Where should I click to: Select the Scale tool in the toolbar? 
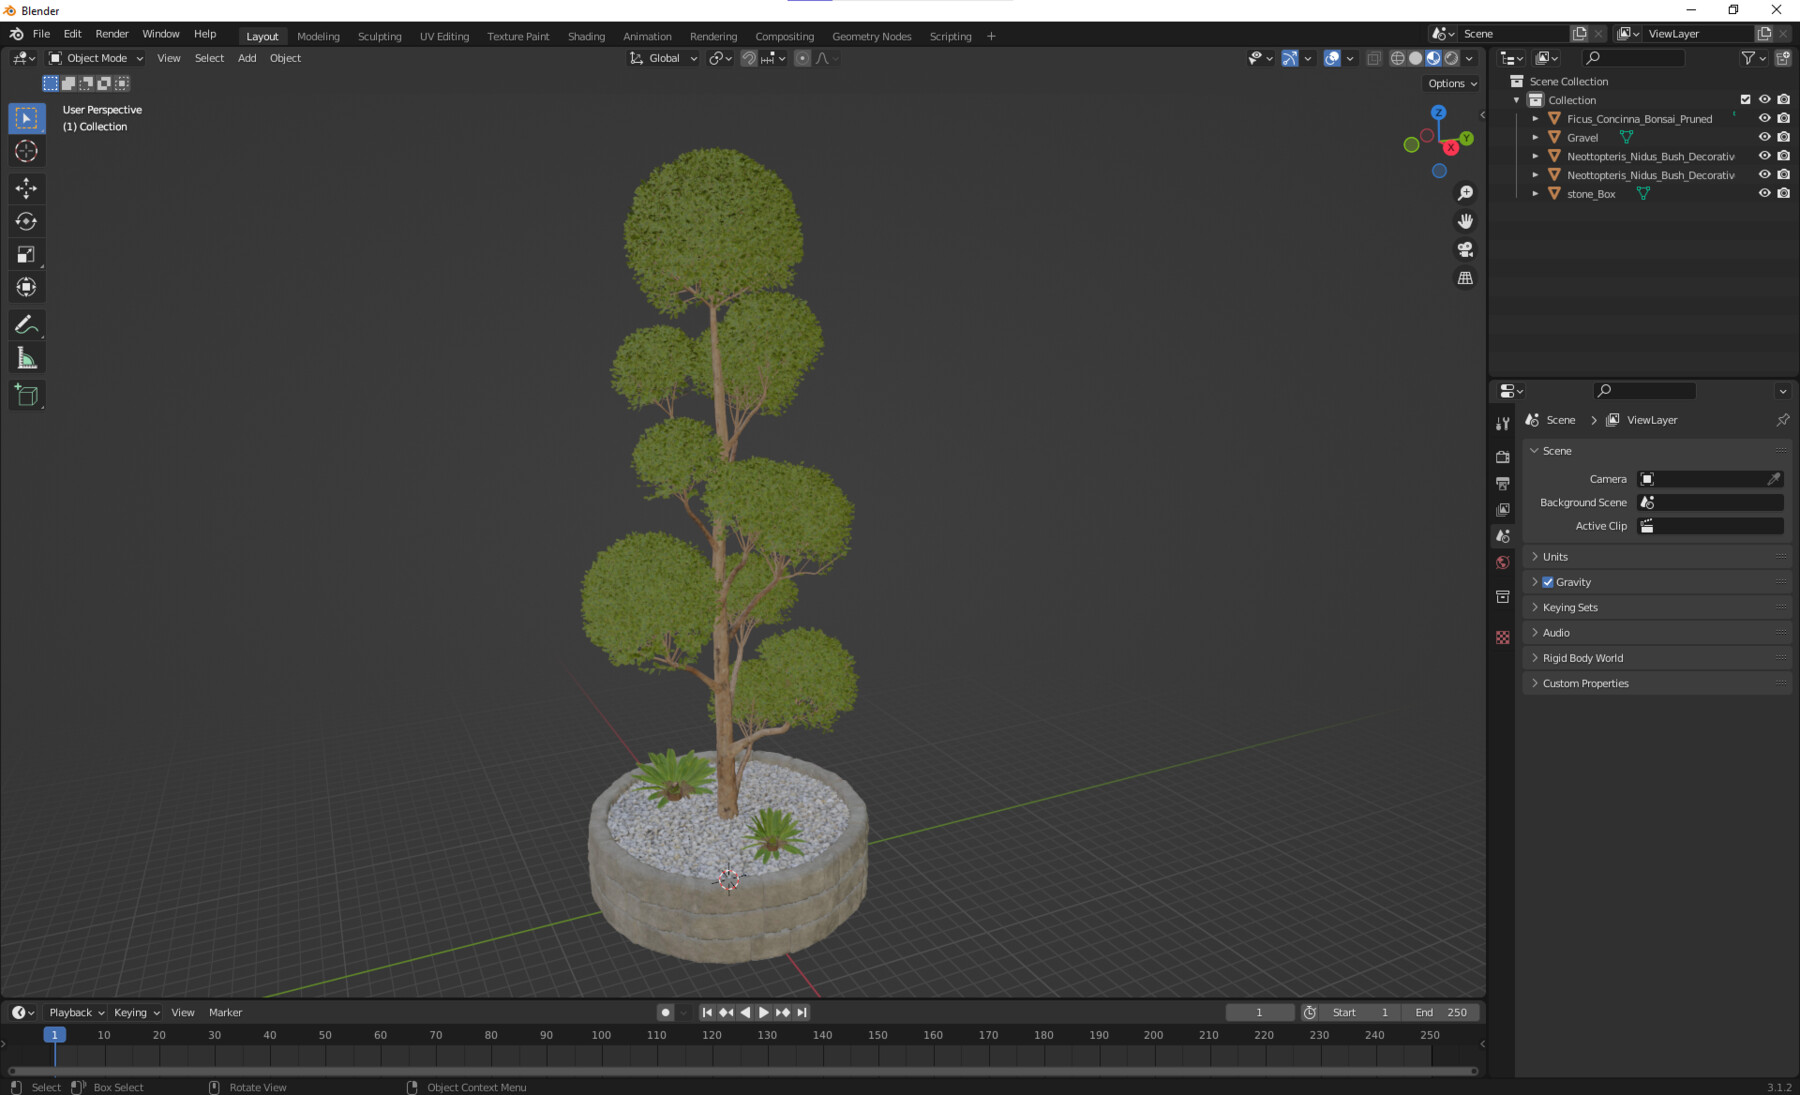27,254
